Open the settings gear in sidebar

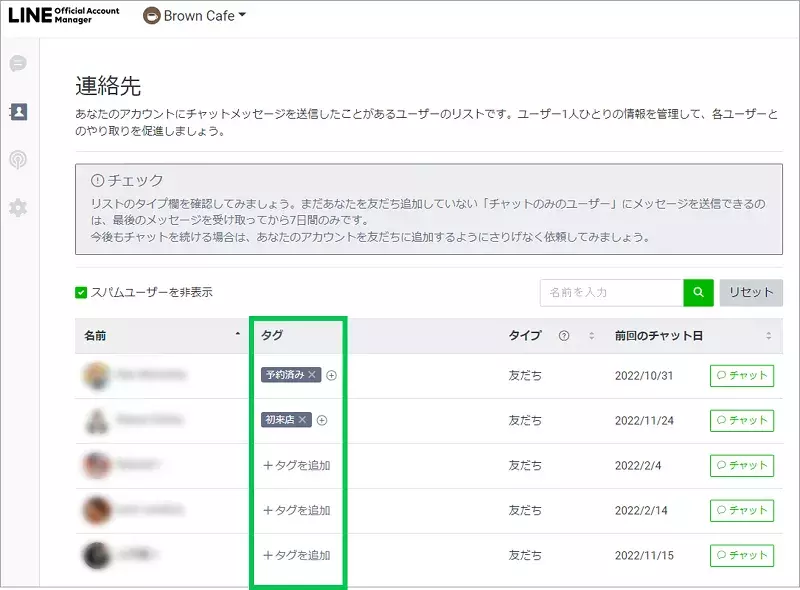17,208
